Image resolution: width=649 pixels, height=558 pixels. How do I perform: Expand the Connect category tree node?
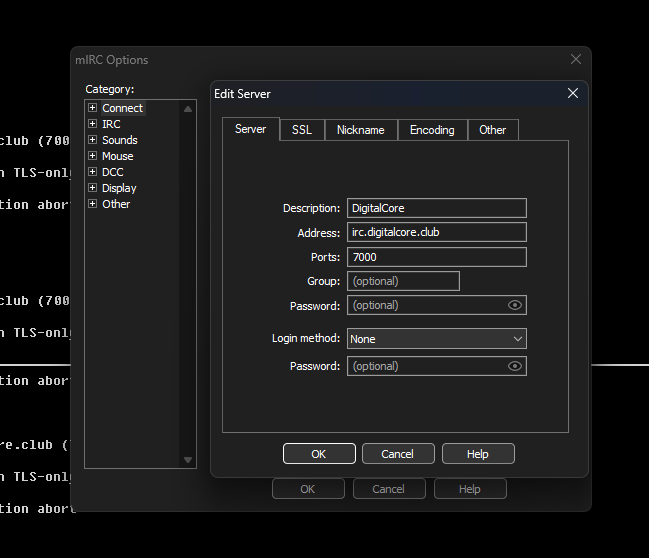(93, 108)
